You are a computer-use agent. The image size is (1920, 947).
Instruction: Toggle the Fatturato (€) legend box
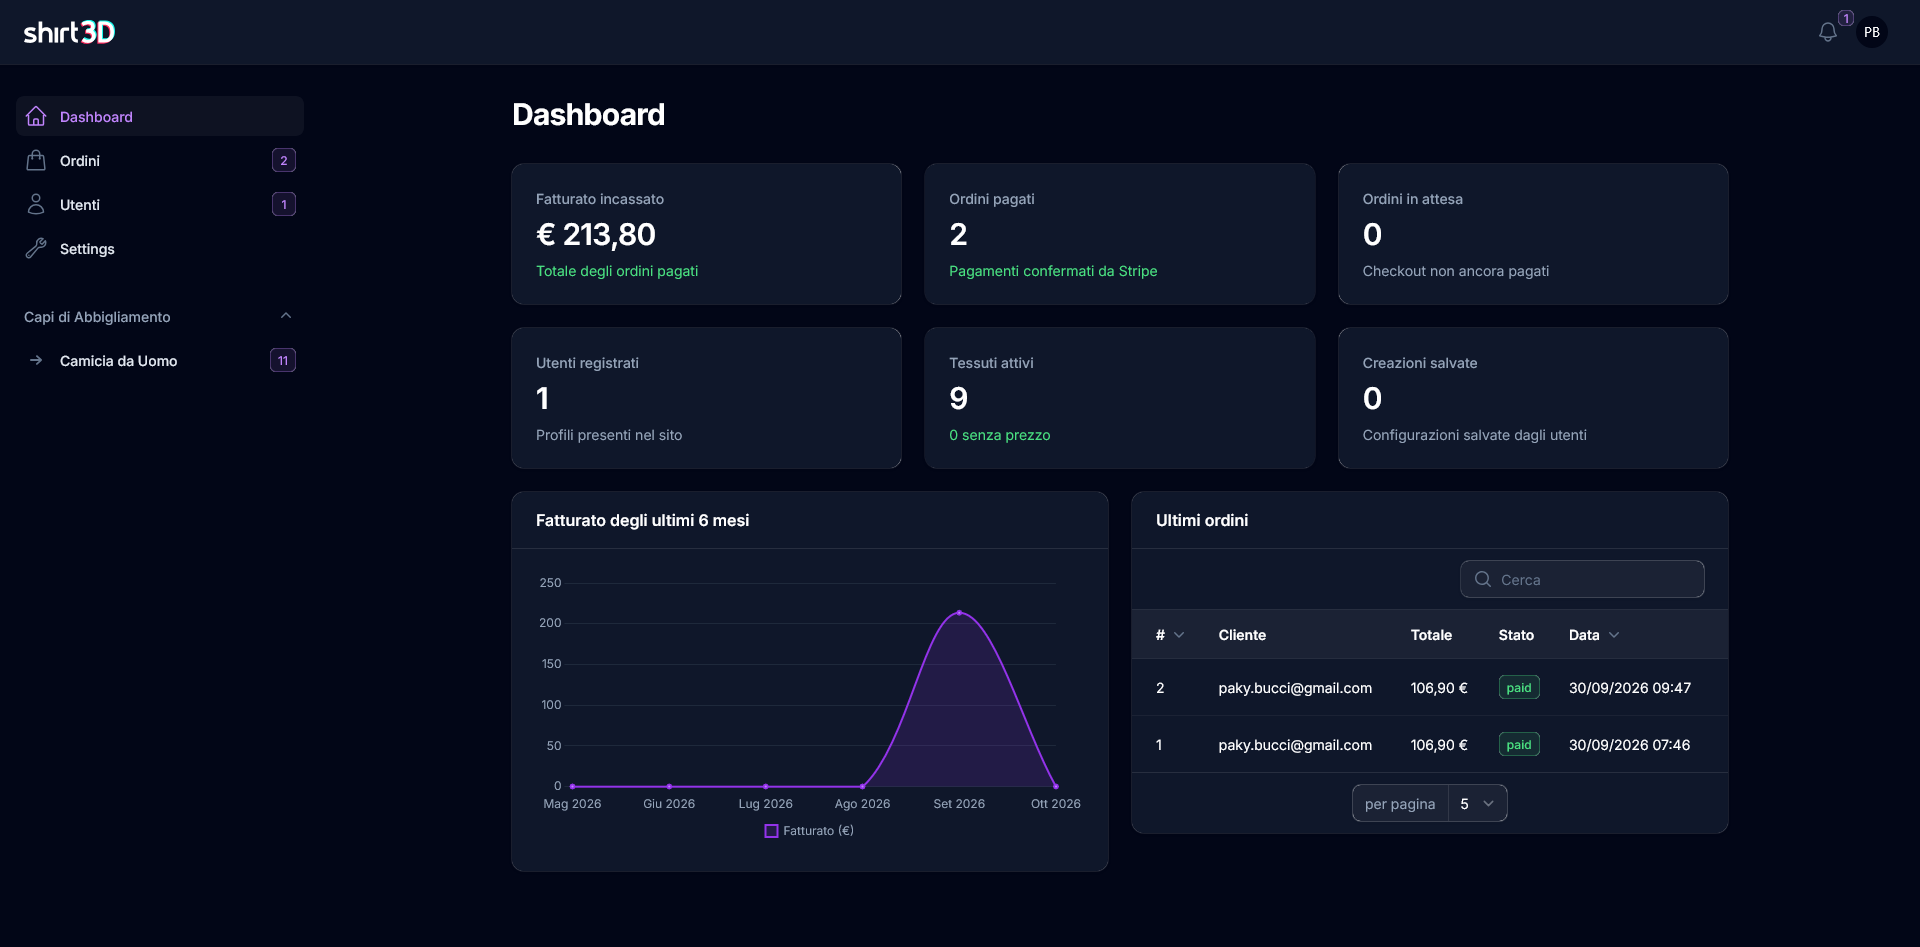click(771, 831)
